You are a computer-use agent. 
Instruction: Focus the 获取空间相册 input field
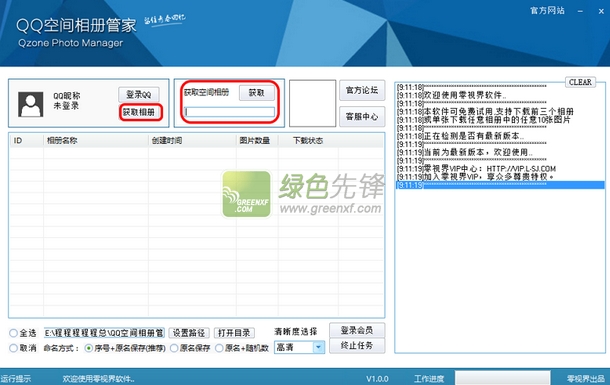(x=230, y=112)
